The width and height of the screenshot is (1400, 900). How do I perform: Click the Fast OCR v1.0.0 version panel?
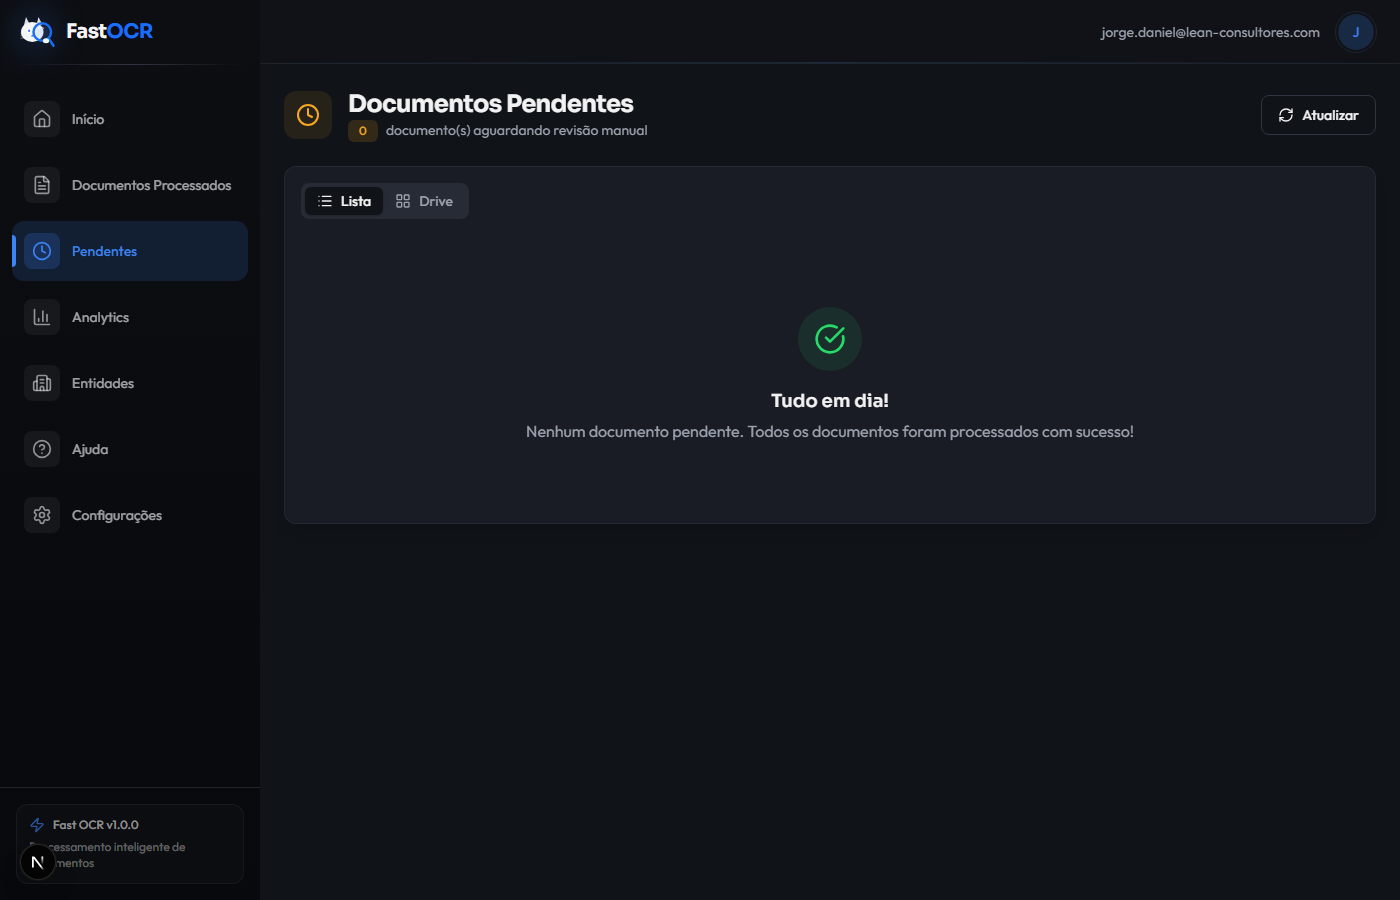pos(130,843)
